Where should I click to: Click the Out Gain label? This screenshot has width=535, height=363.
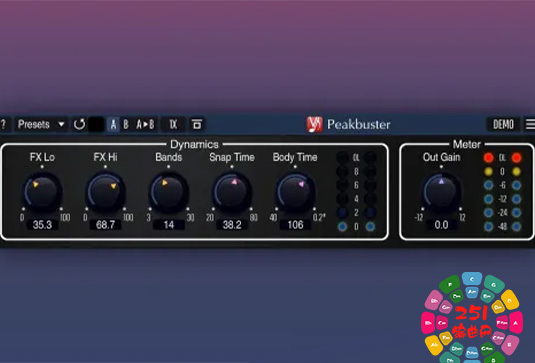(441, 157)
